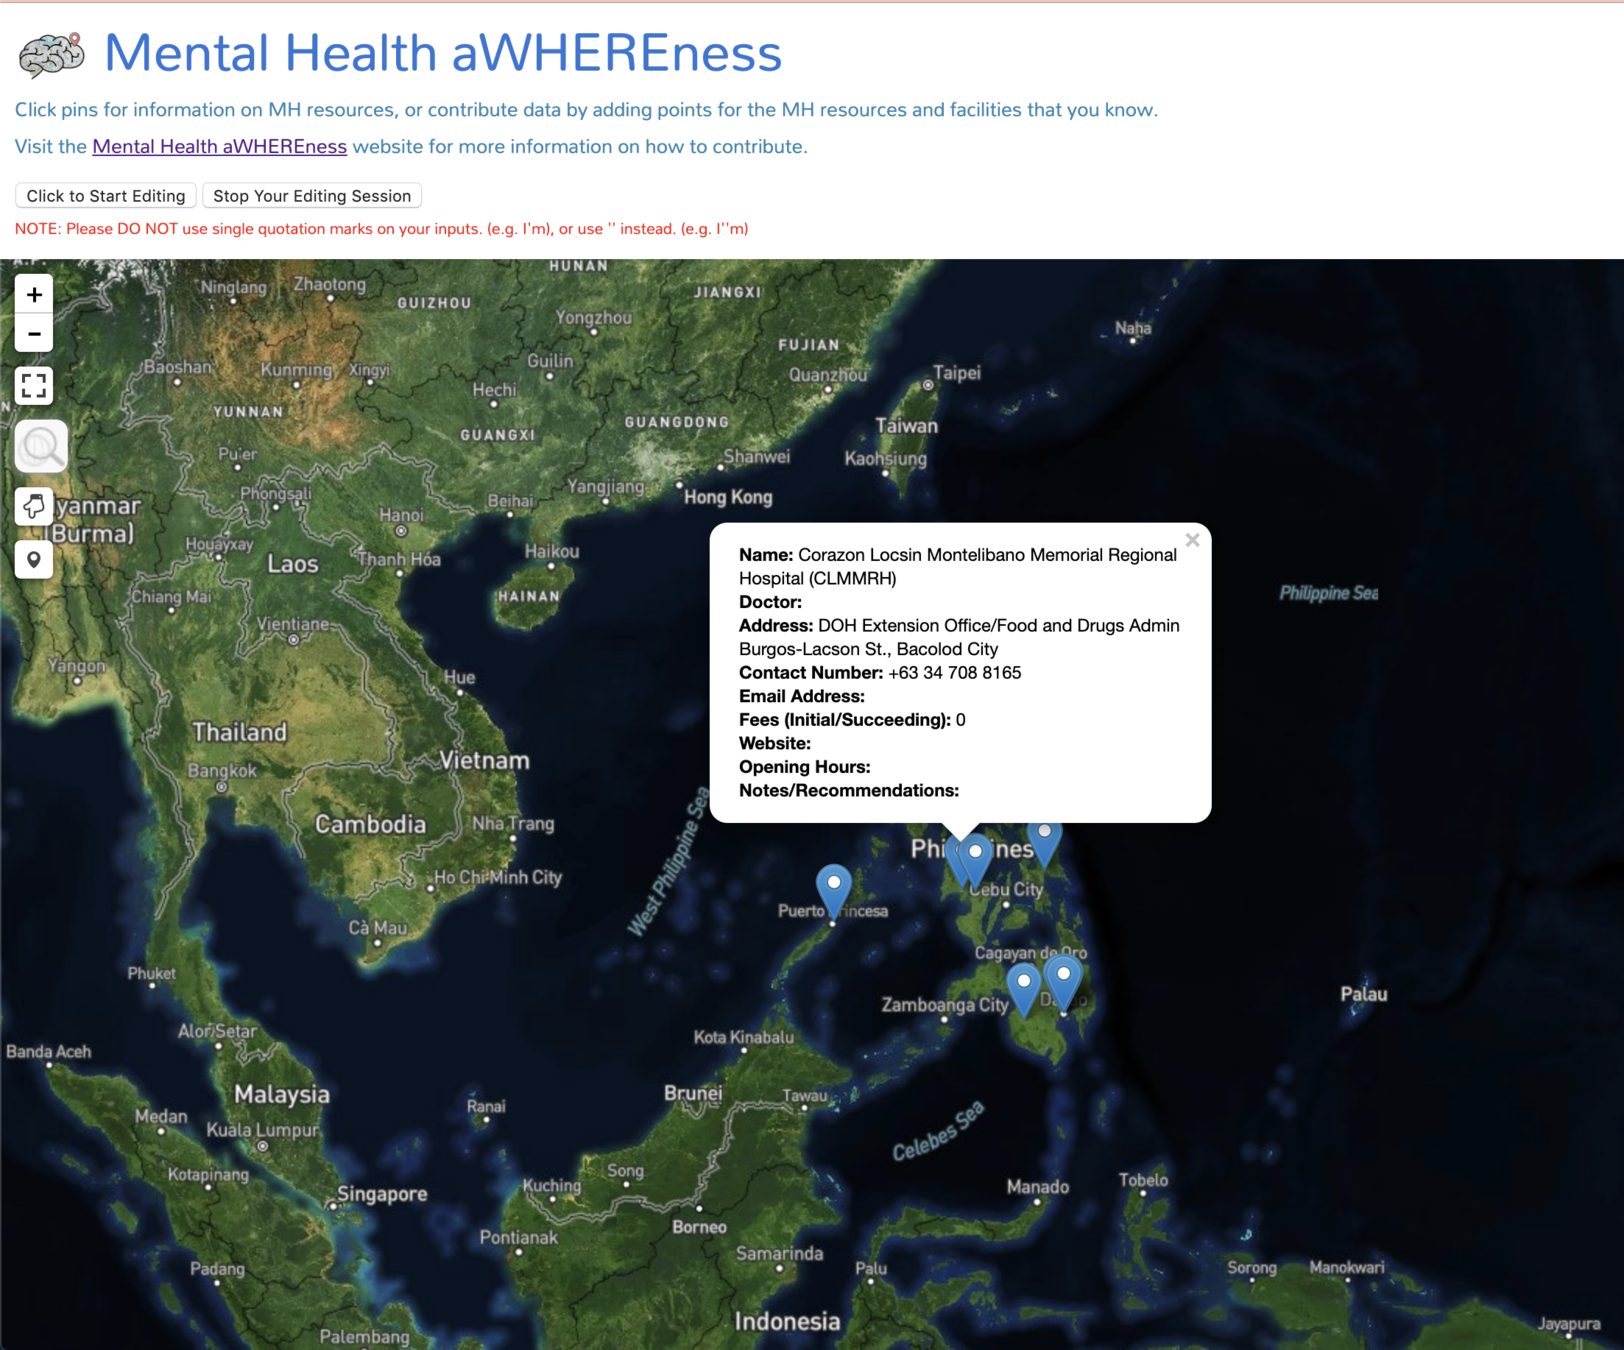Click the hospital name in popup
This screenshot has height=1350, width=1624.
pos(958,567)
